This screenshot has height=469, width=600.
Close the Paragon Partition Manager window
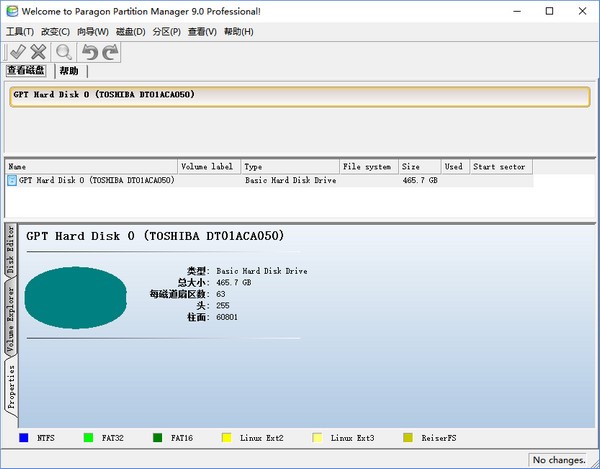582,11
